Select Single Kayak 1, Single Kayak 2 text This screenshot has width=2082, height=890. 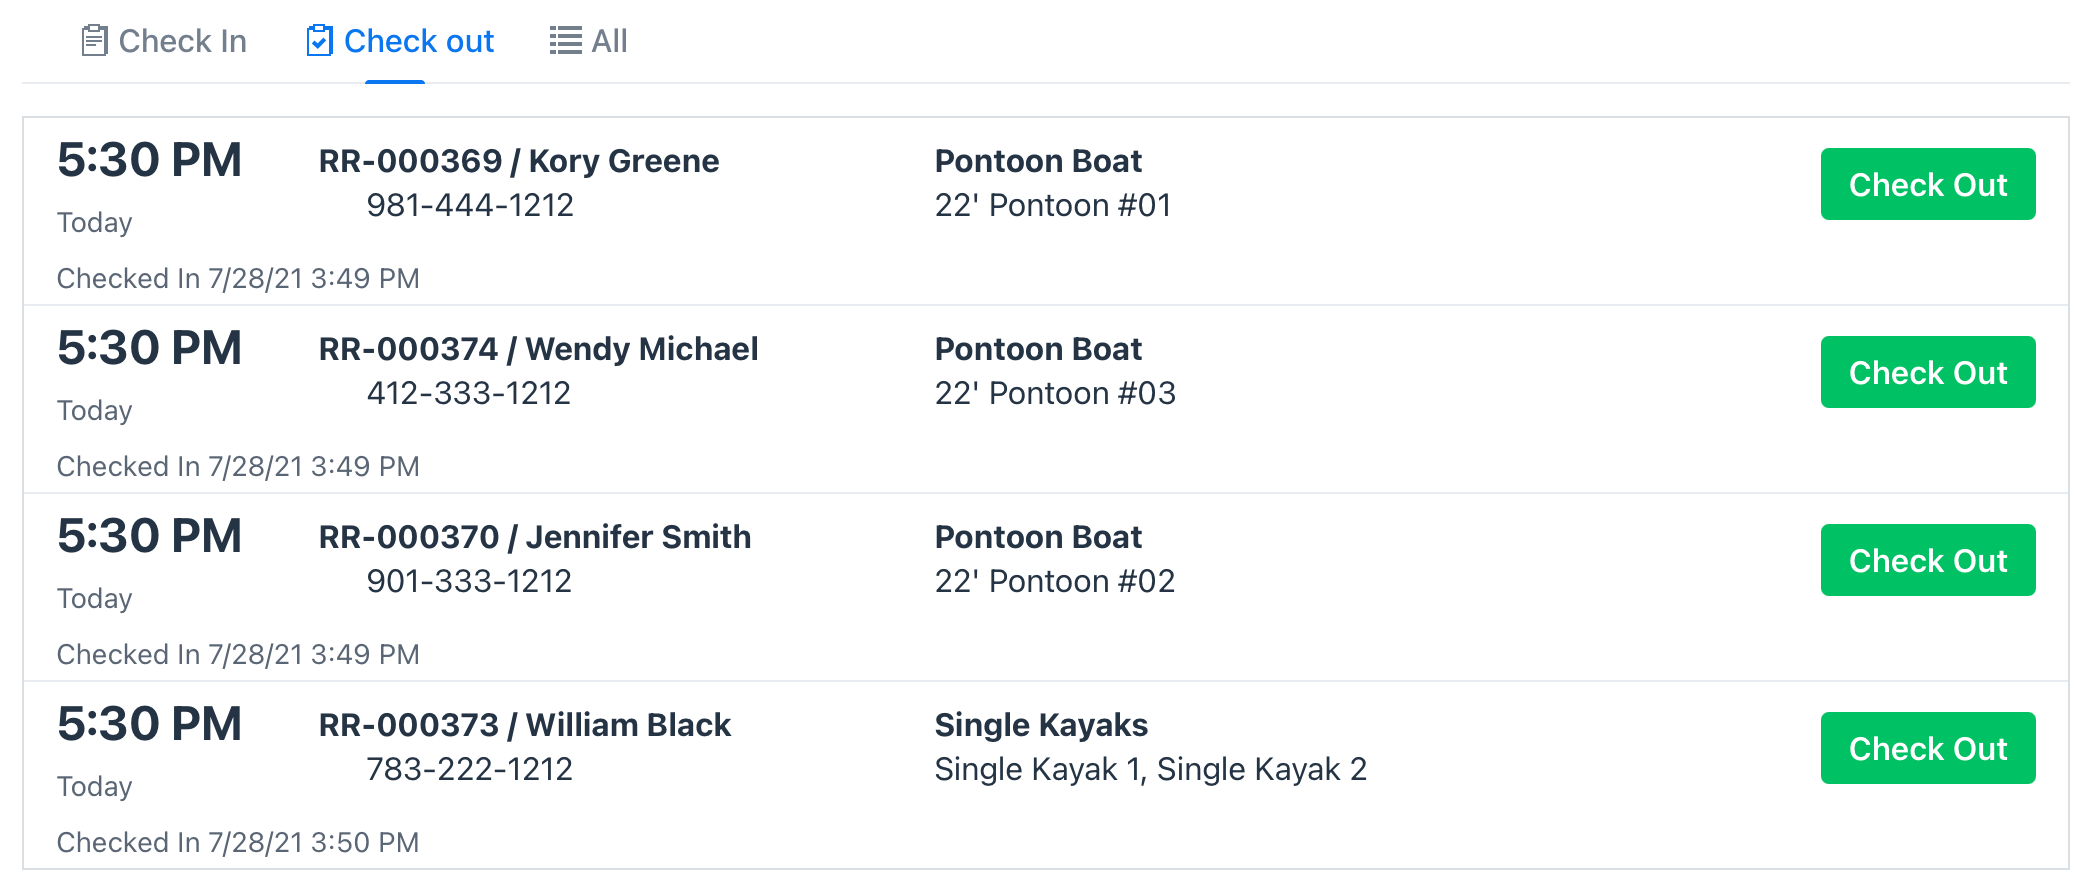[1151, 769]
